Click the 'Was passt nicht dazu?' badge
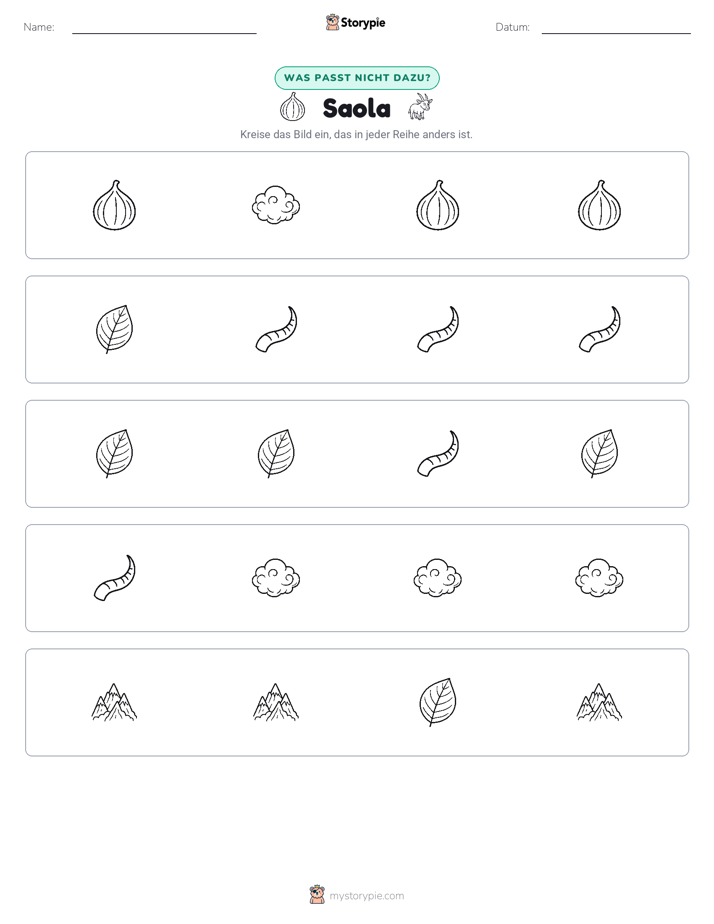 click(357, 78)
